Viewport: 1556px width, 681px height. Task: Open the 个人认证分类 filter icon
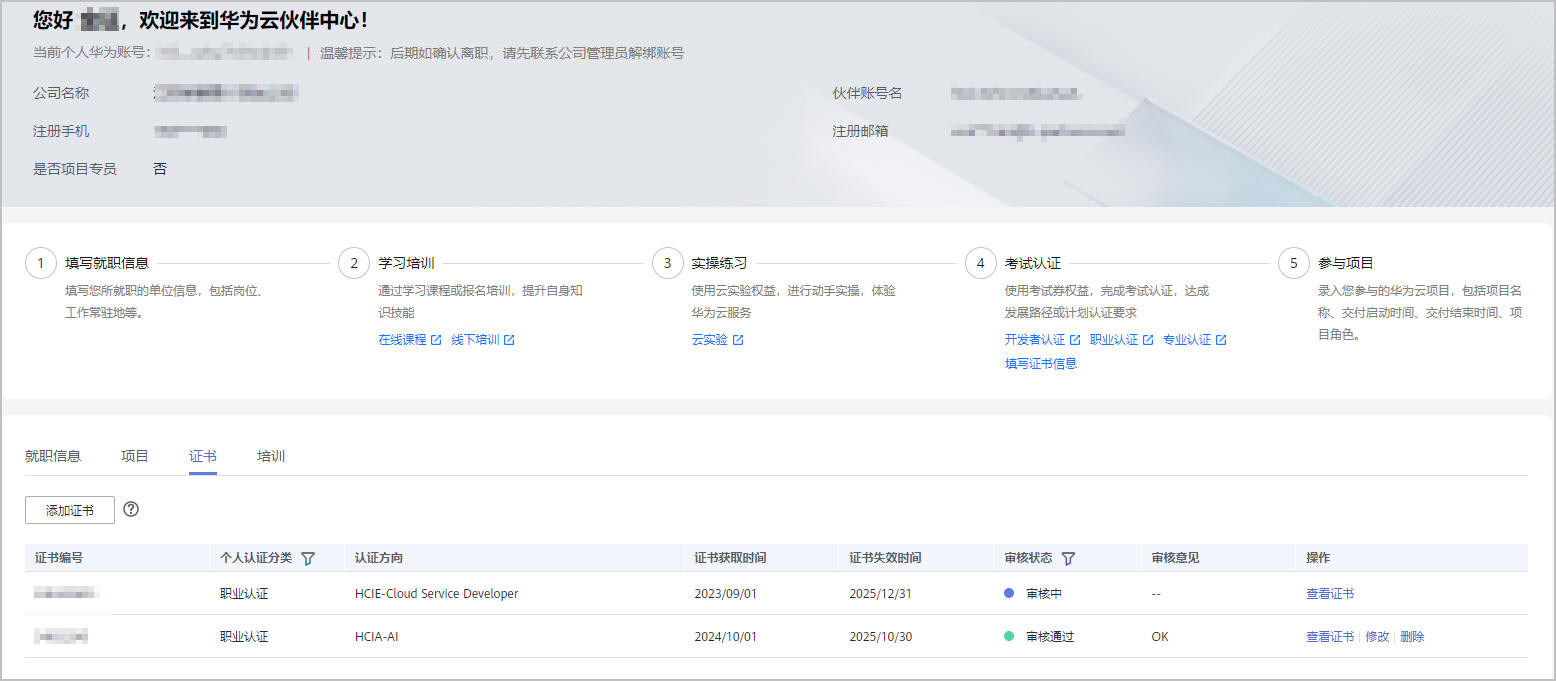tap(308, 558)
